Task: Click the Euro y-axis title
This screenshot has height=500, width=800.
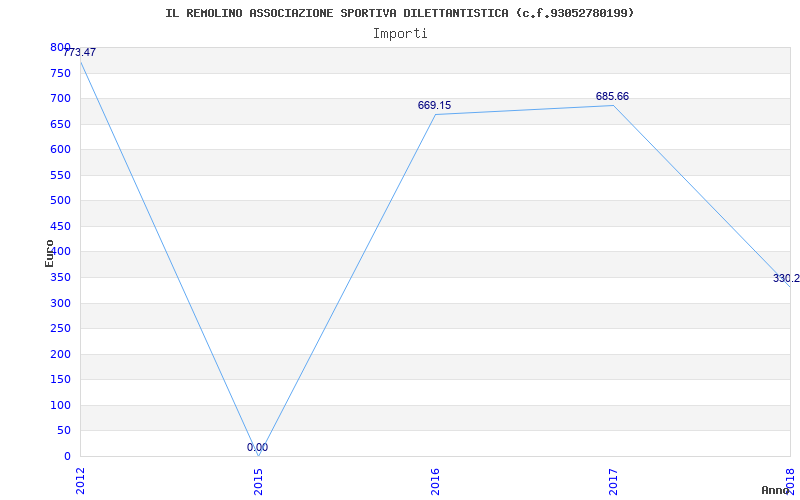Action: pos(49,253)
